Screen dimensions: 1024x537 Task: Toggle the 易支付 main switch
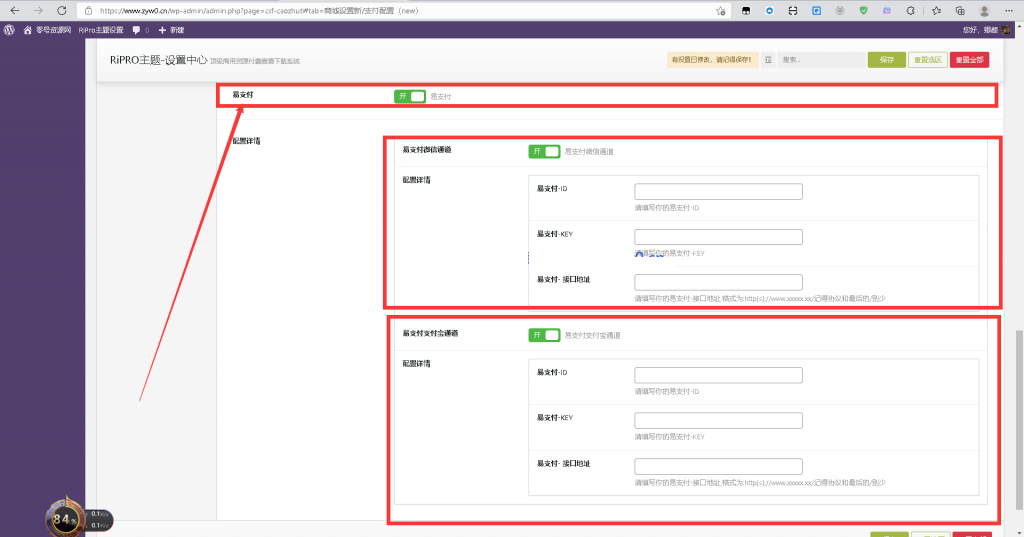[x=410, y=96]
